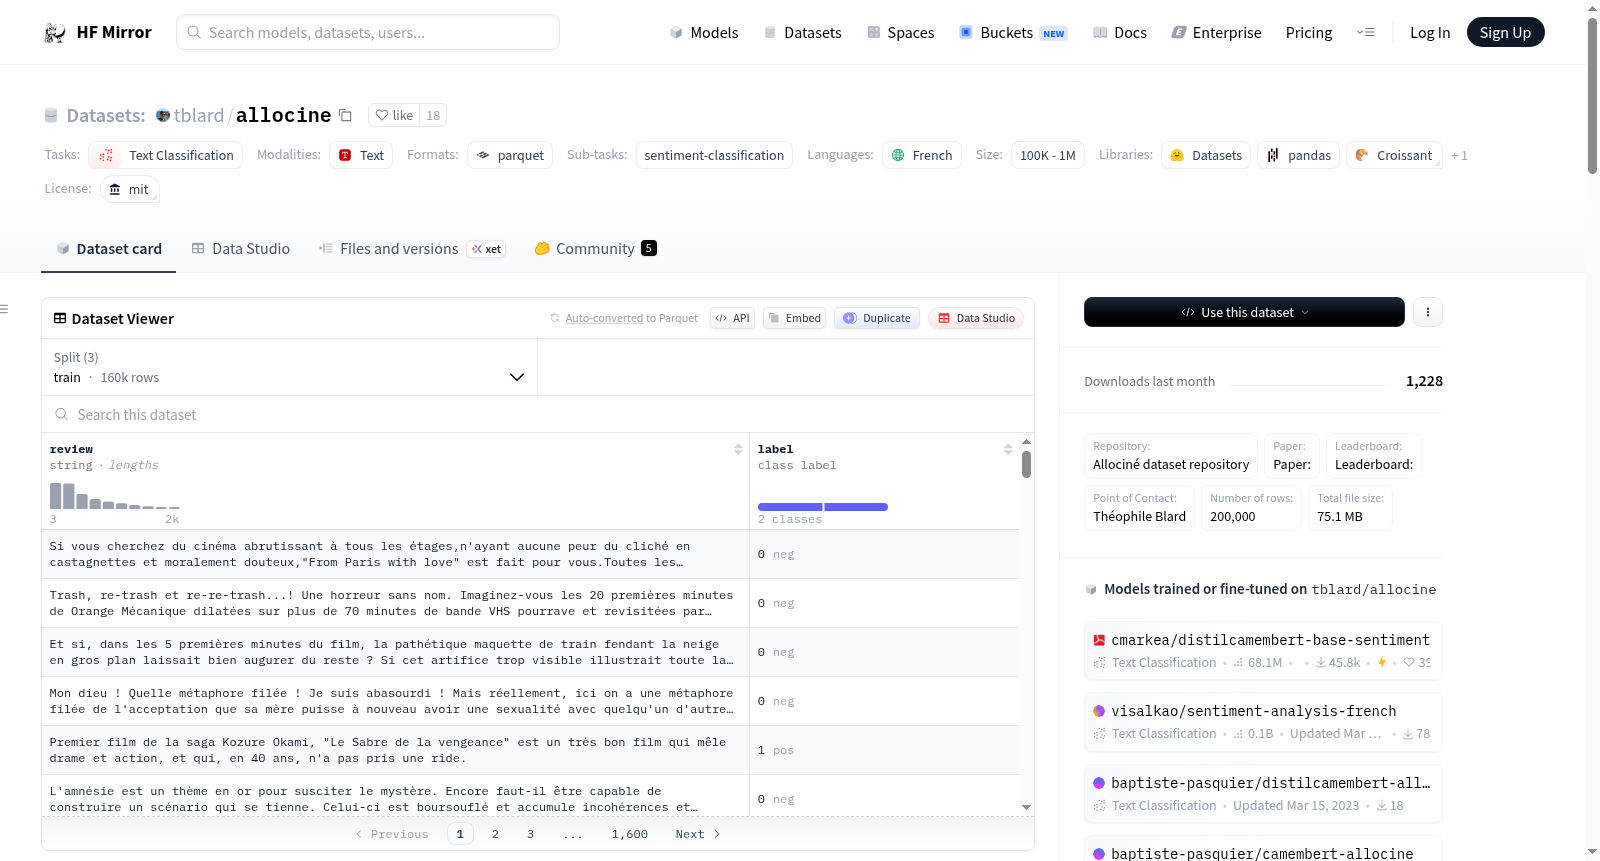
Task: Open the Use this dataset dropdown
Action: [1244, 312]
